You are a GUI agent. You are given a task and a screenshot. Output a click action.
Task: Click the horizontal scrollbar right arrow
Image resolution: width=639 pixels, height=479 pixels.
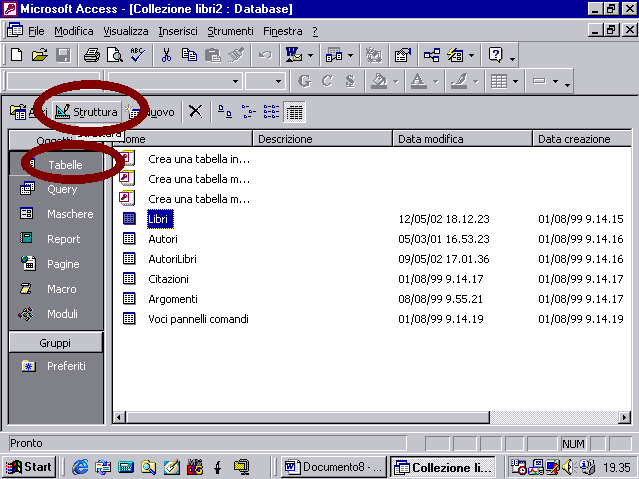click(624, 417)
